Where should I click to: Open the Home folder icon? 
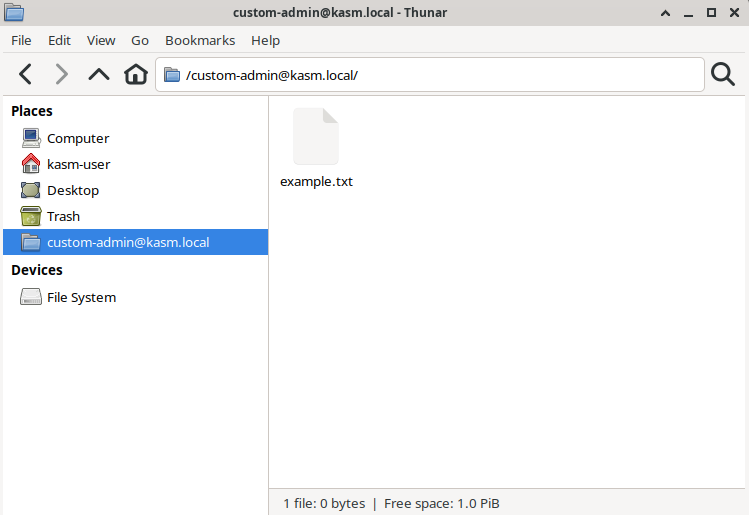(135, 74)
